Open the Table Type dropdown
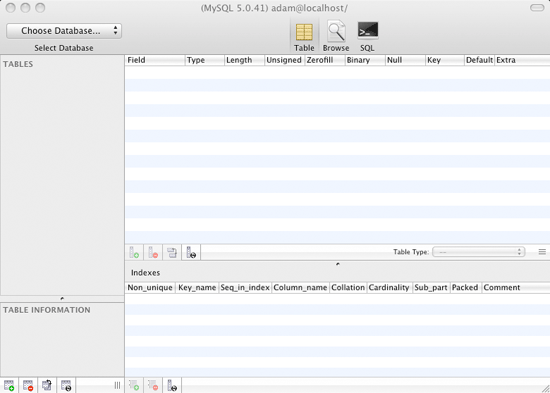550x393 pixels. pyautogui.click(x=478, y=252)
